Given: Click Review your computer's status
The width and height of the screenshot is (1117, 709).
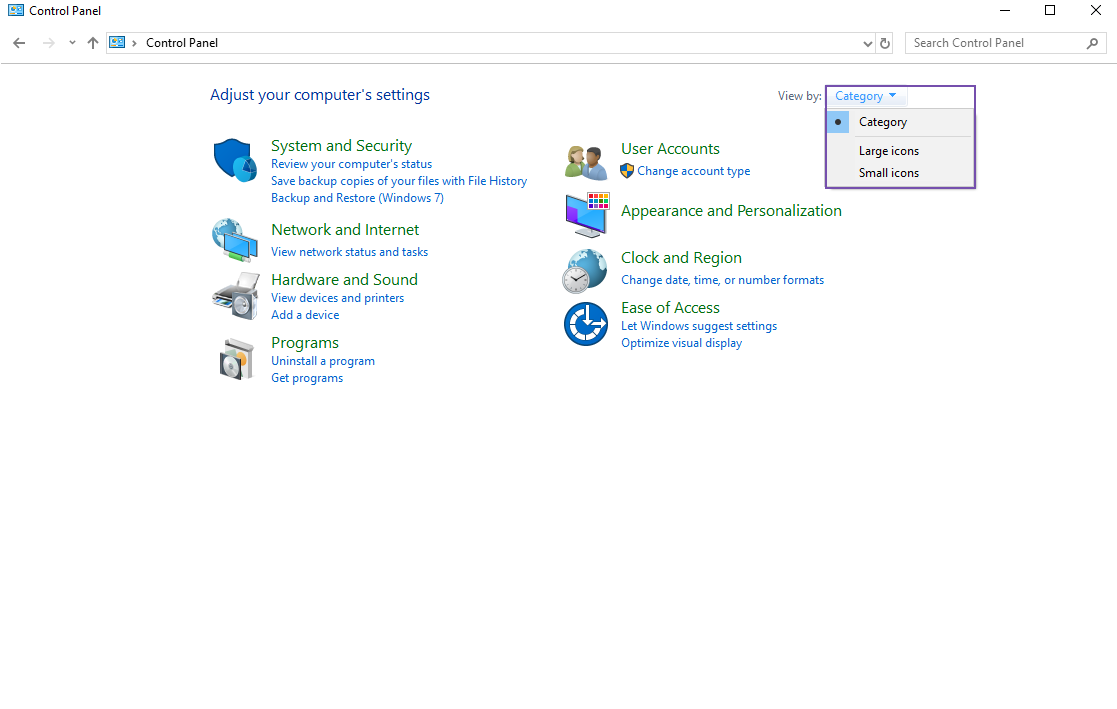Looking at the screenshot, I should (351, 164).
